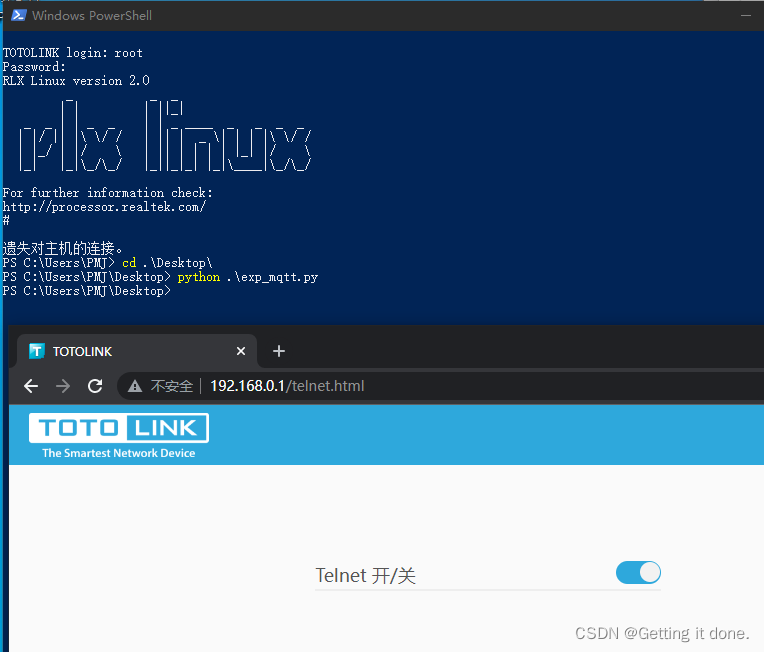Go back in the browser
The image size is (764, 652).
[31, 386]
